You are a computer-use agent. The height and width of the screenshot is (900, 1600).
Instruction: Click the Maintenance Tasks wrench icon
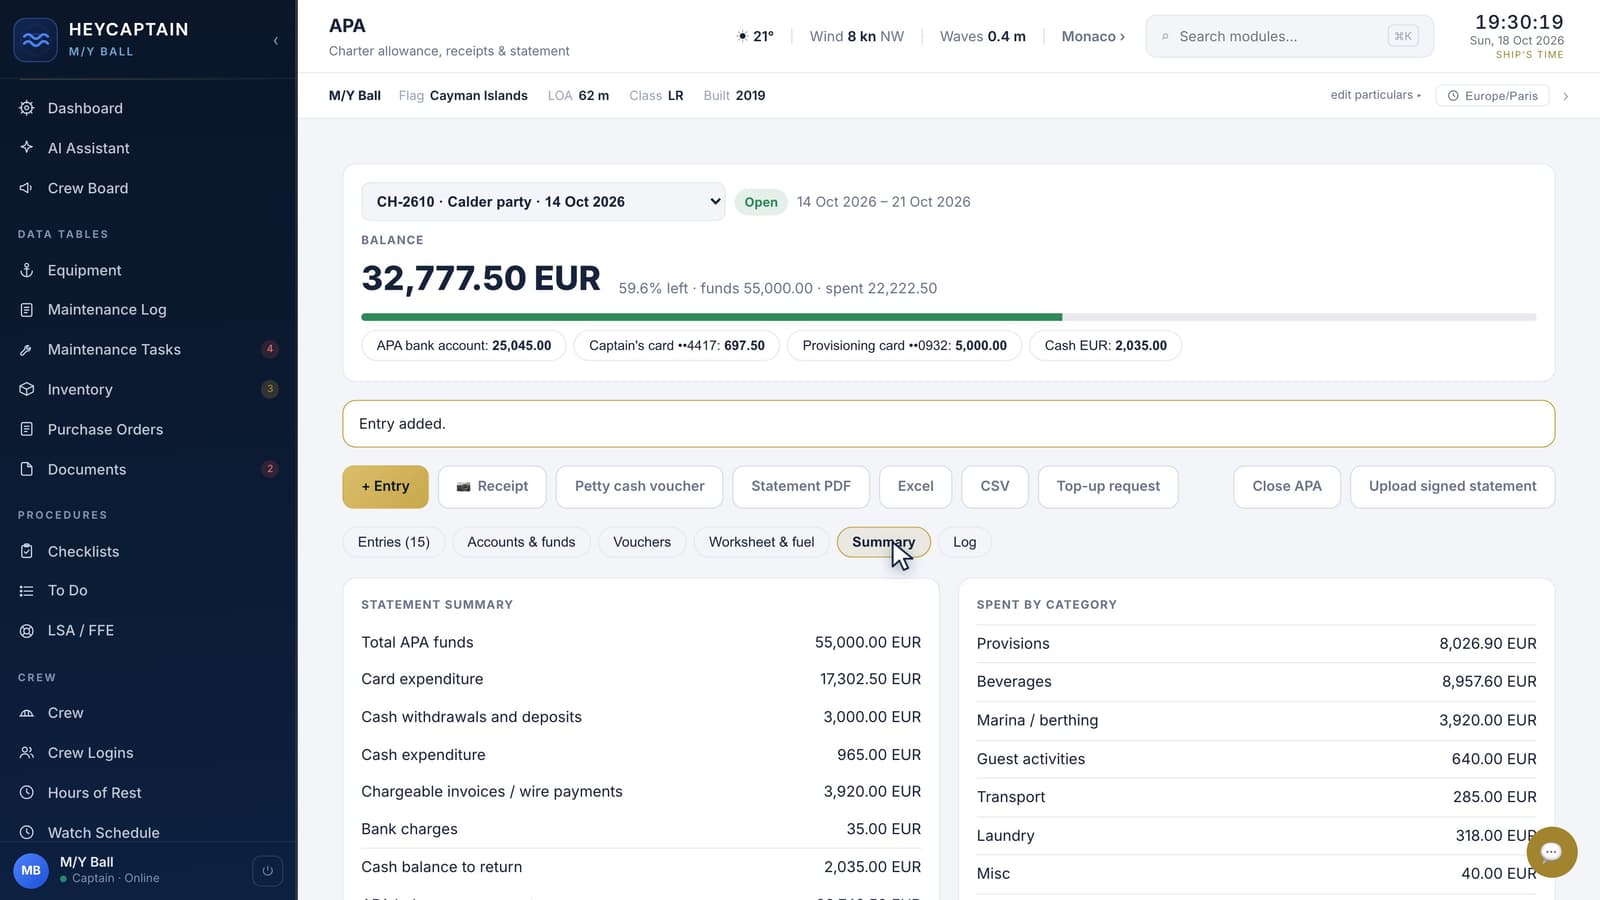tap(27, 350)
